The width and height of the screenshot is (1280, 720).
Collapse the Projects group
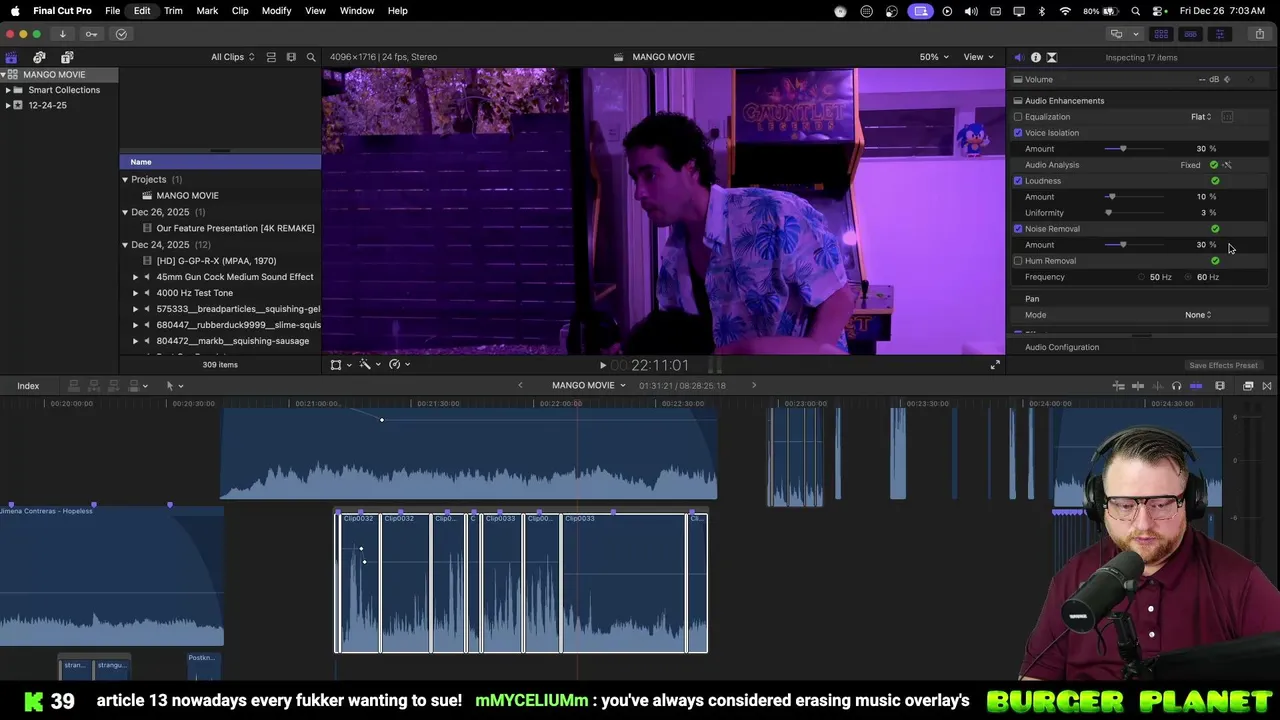(x=125, y=180)
